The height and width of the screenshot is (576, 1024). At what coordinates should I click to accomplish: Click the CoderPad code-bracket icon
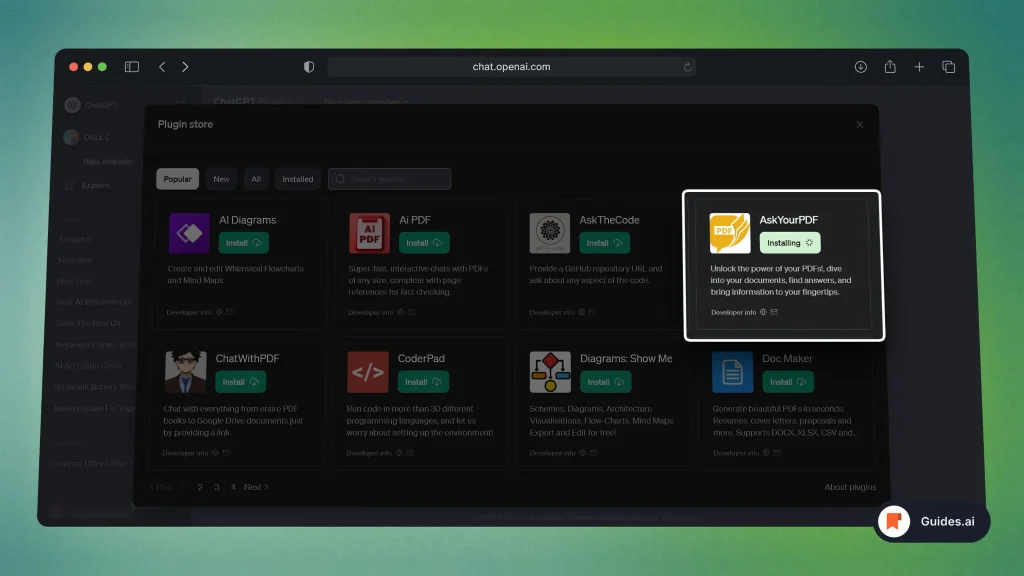368,372
